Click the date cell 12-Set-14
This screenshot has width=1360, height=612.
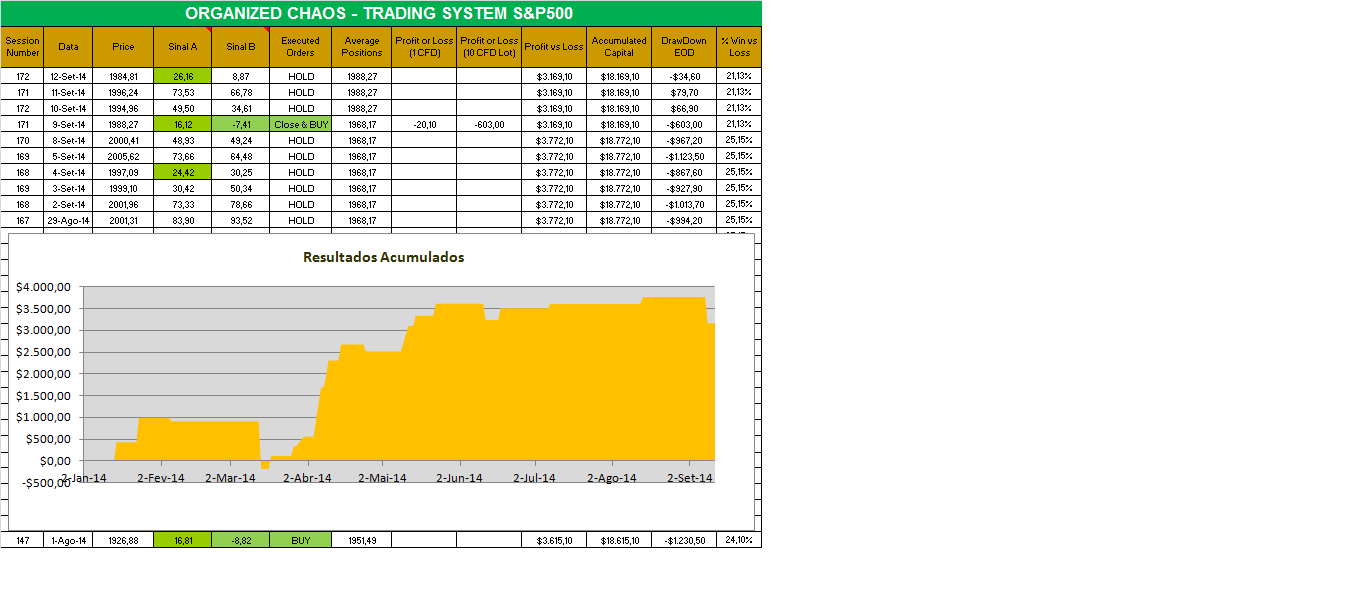coord(69,76)
